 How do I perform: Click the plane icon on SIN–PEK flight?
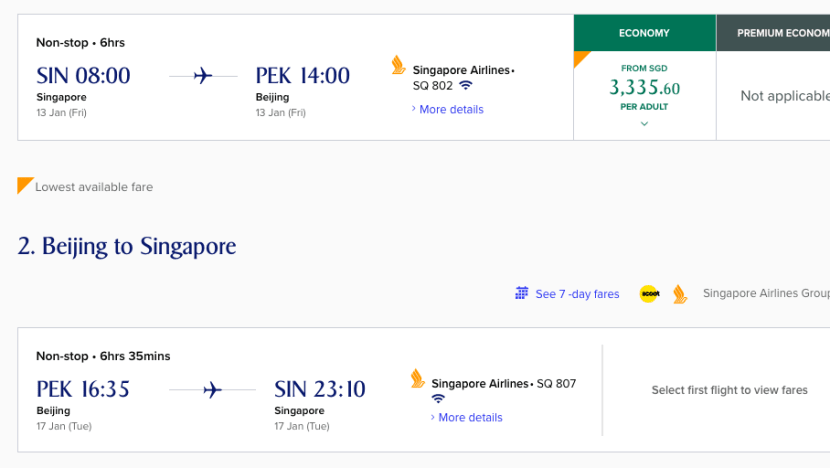pos(204,76)
